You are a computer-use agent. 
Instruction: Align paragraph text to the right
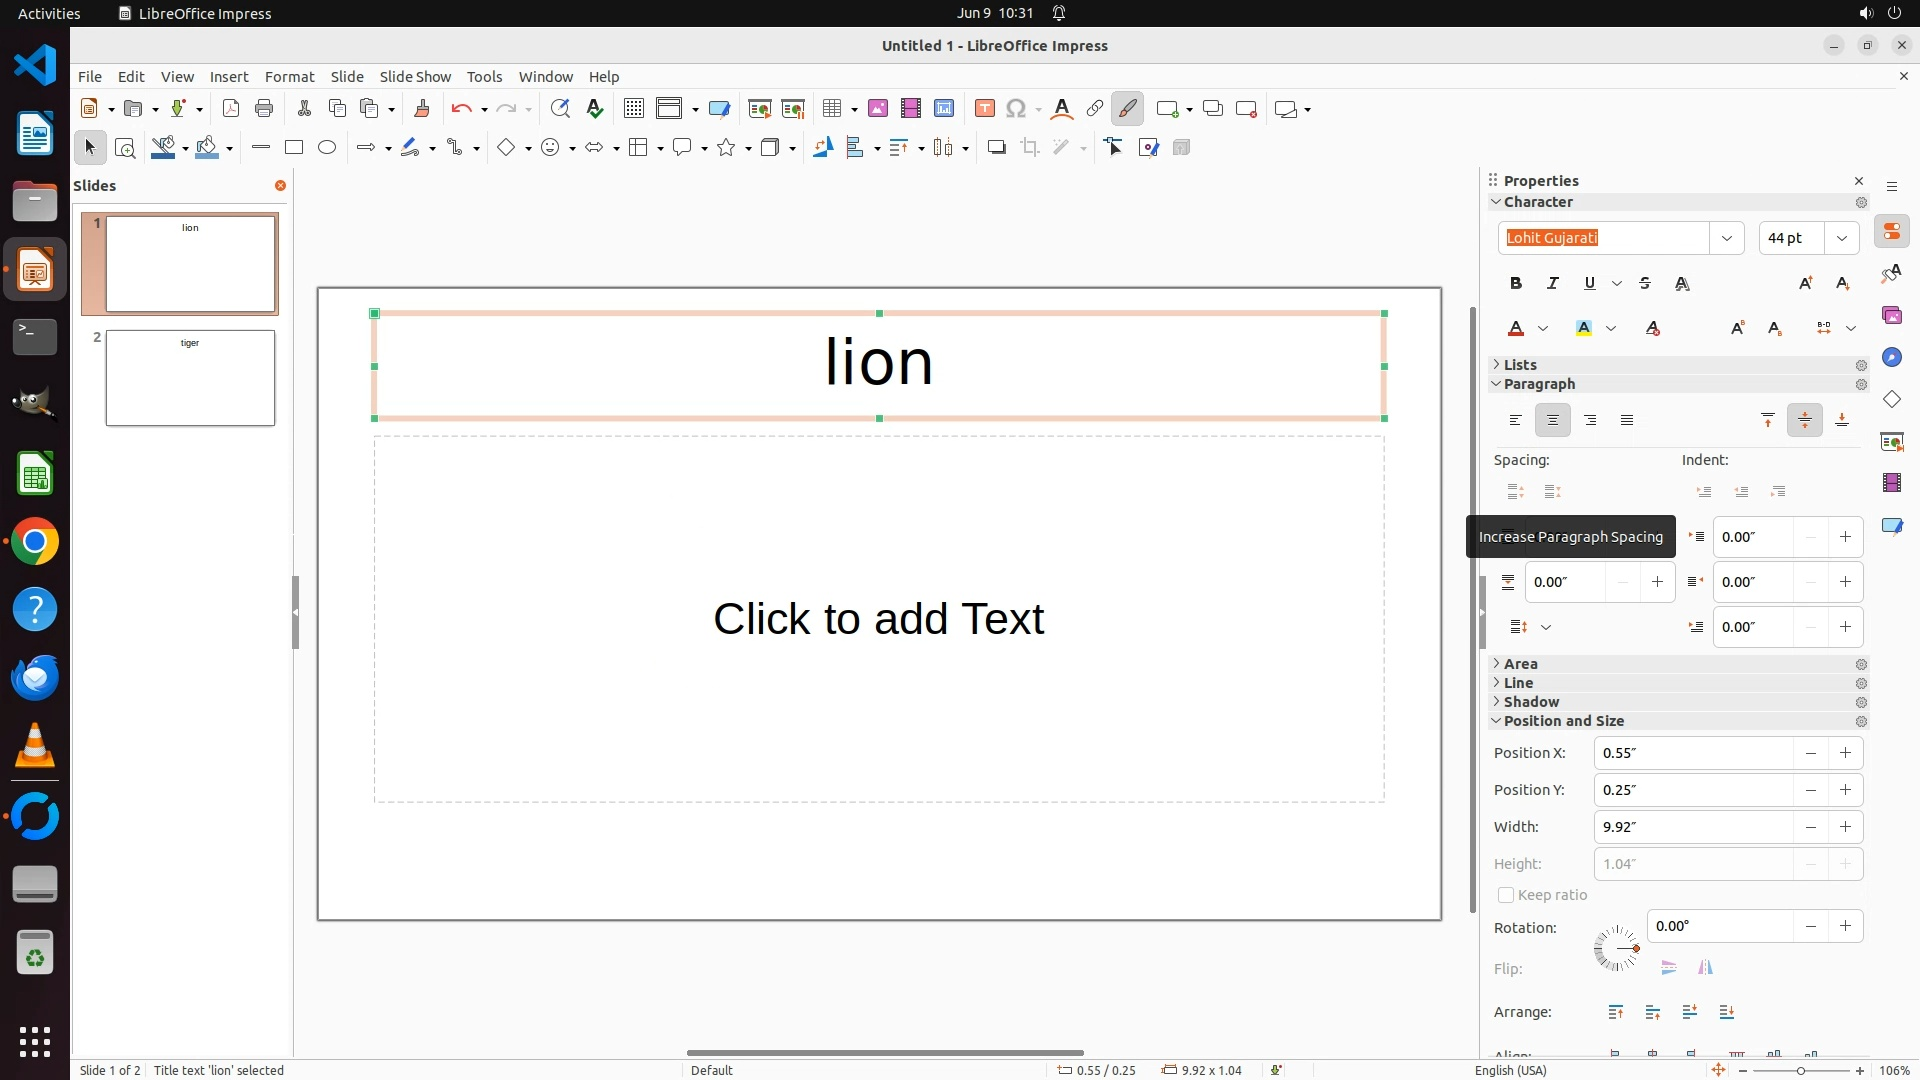coord(1590,421)
